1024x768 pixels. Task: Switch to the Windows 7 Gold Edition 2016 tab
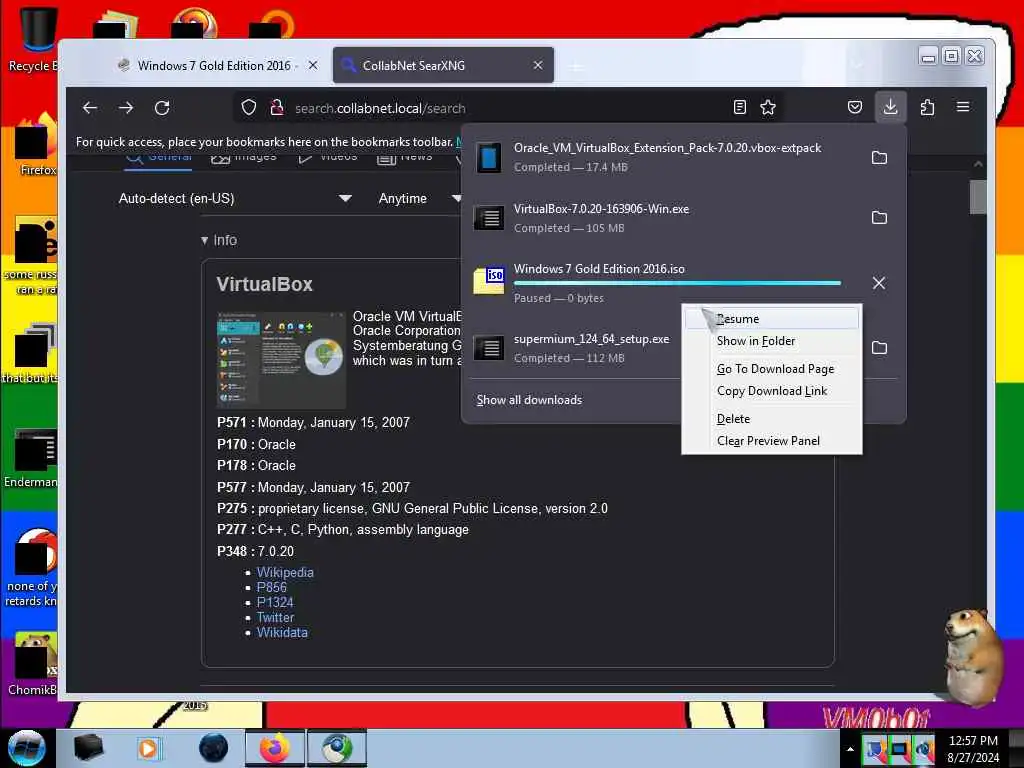214,65
